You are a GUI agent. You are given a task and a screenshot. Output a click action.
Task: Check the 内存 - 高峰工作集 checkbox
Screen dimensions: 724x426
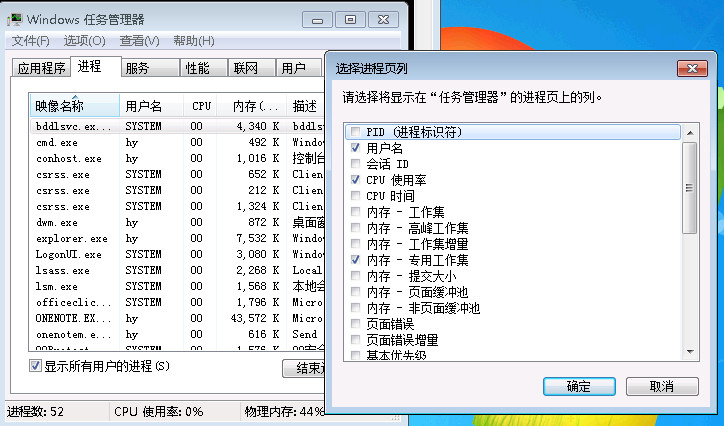pyautogui.click(x=355, y=228)
